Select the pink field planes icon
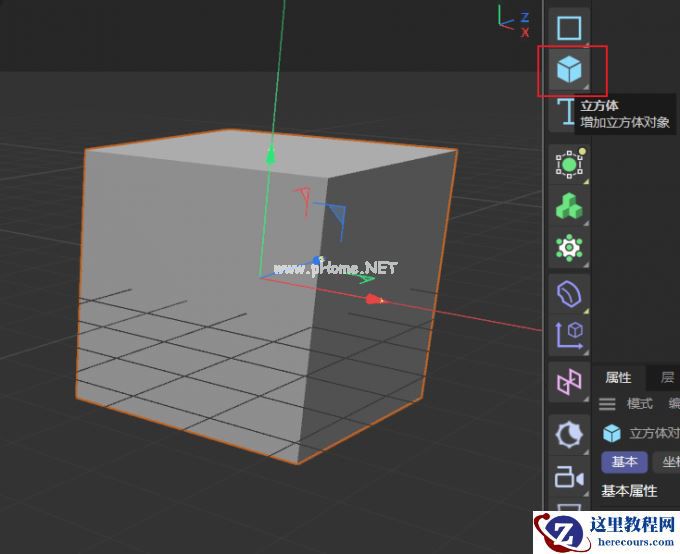This screenshot has width=680, height=554. click(x=569, y=381)
